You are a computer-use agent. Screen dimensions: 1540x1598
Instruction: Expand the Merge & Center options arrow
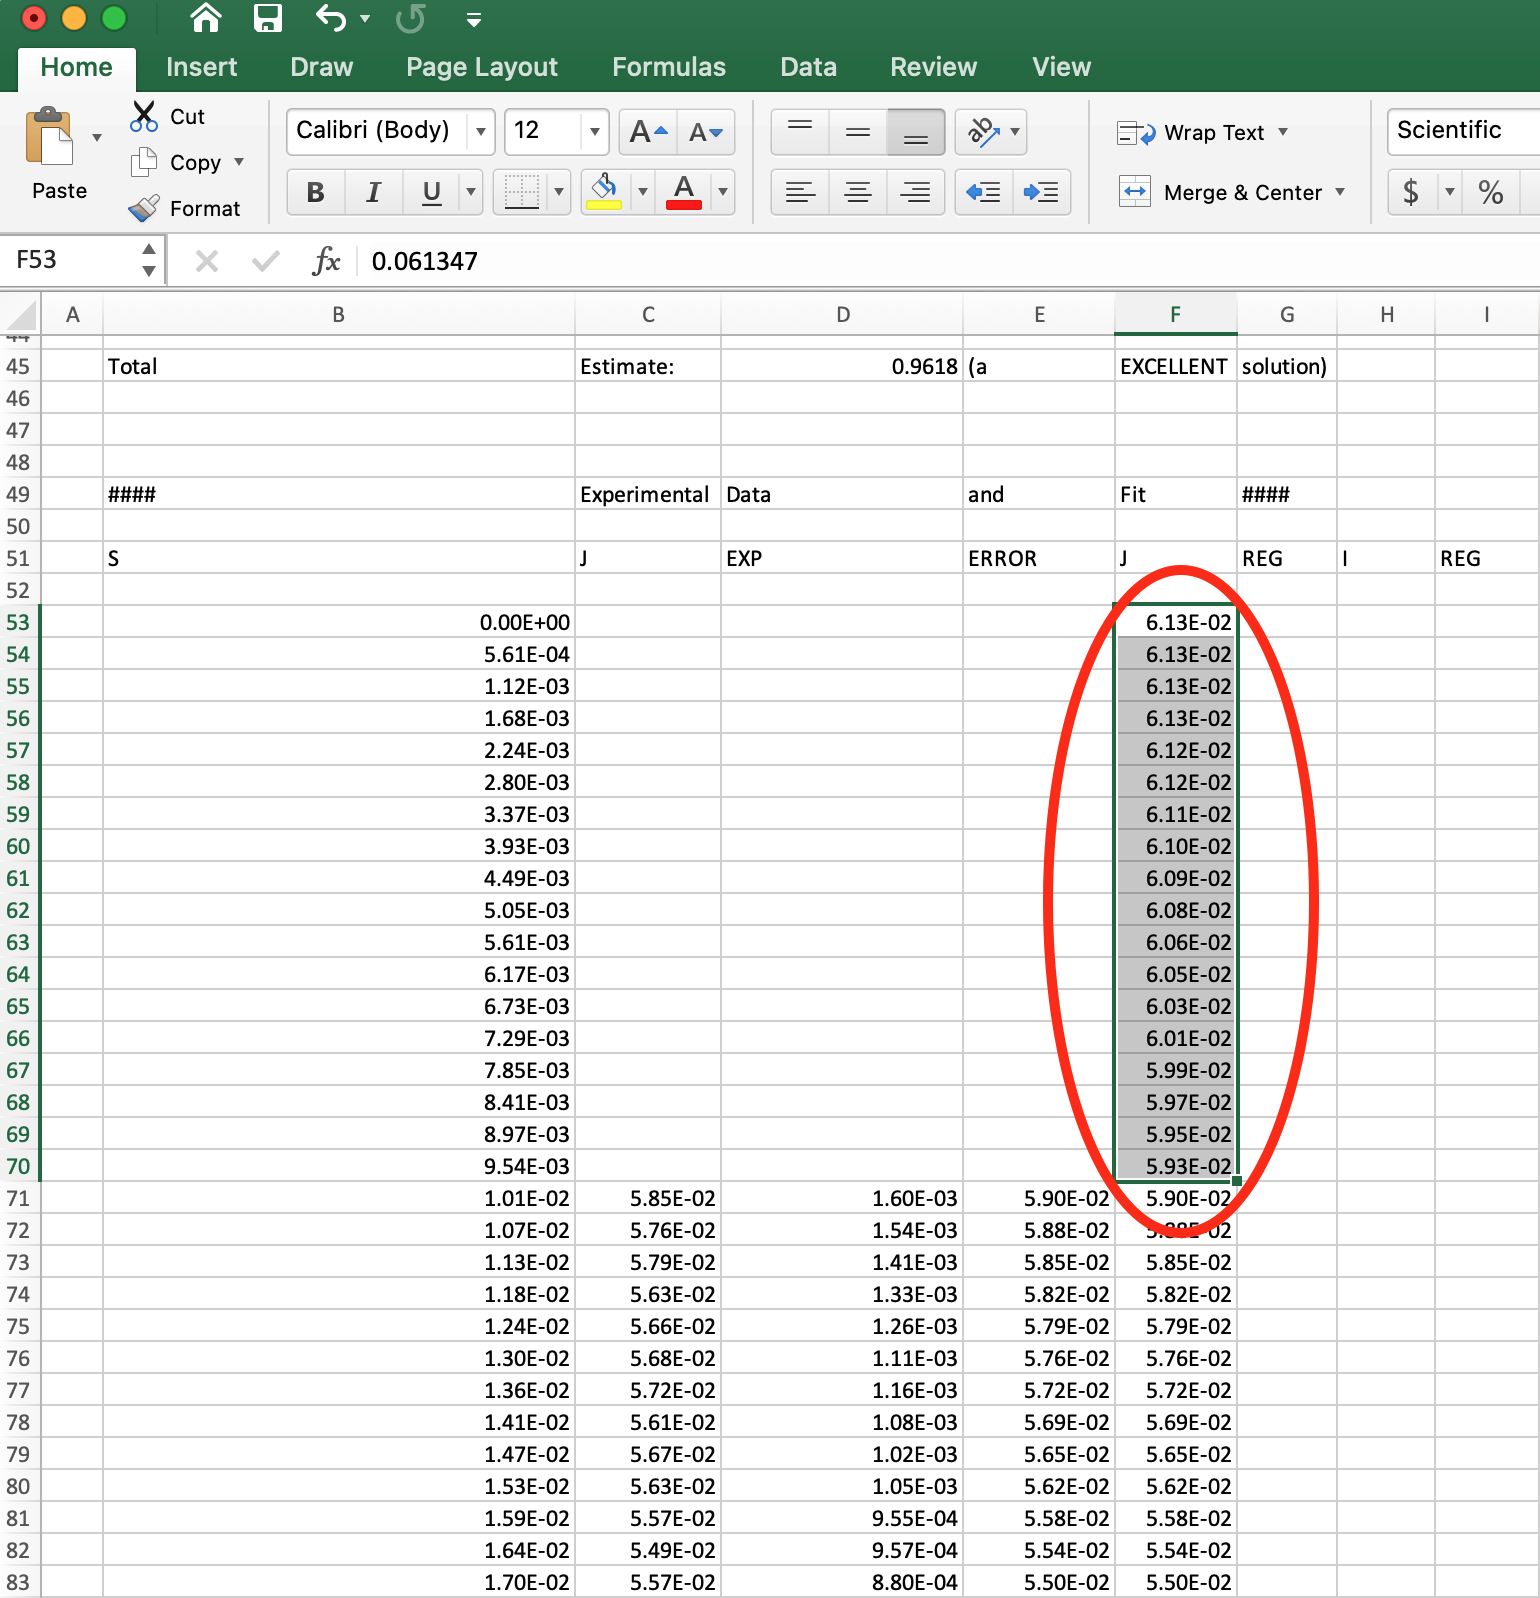pos(1340,192)
